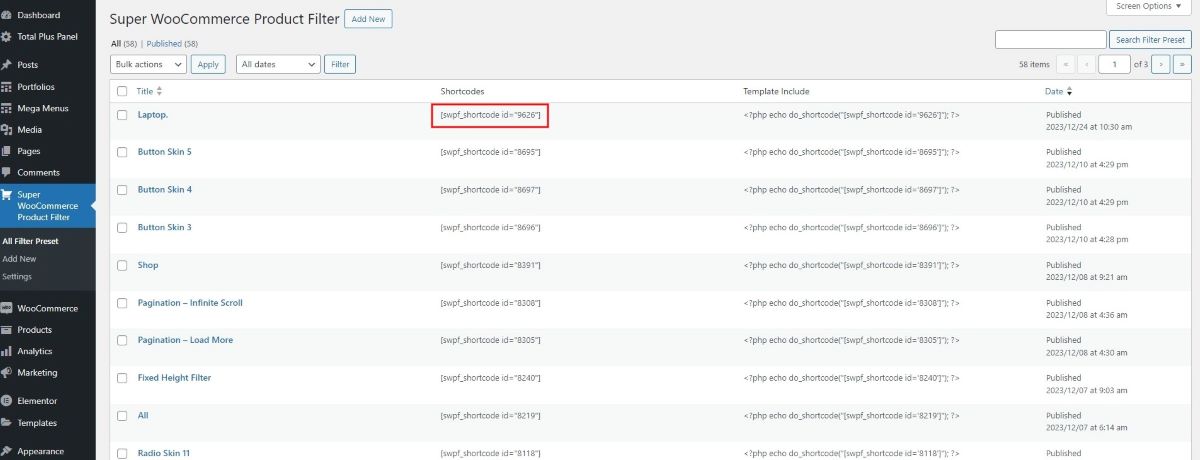Open the All dates dropdown
Image resolution: width=1200 pixels, height=460 pixels.
click(x=278, y=64)
